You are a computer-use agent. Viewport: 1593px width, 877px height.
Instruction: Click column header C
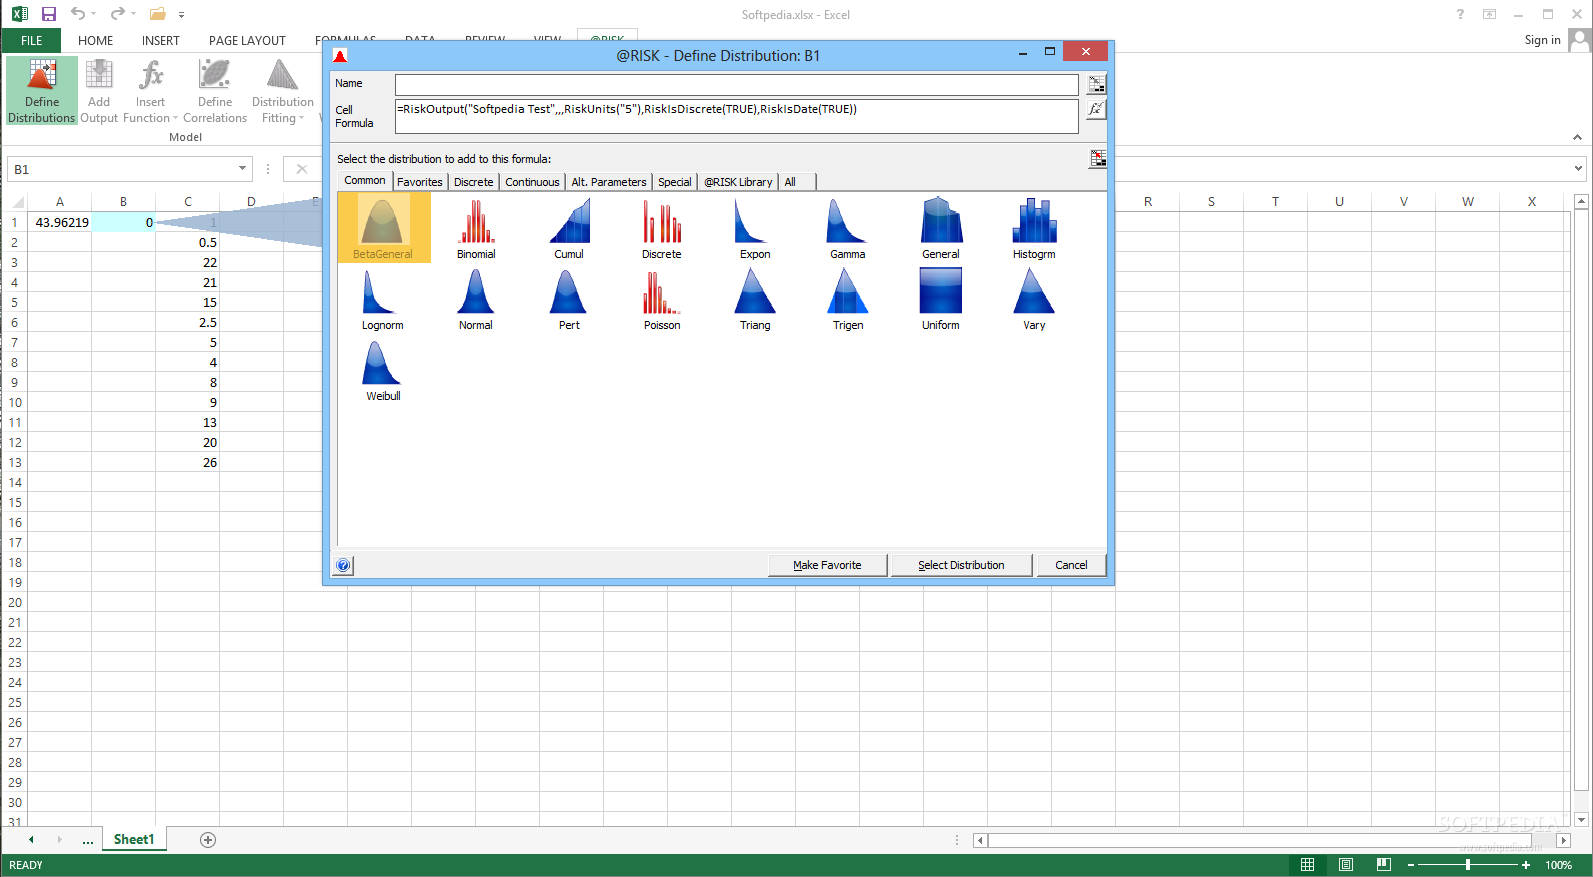coord(188,201)
